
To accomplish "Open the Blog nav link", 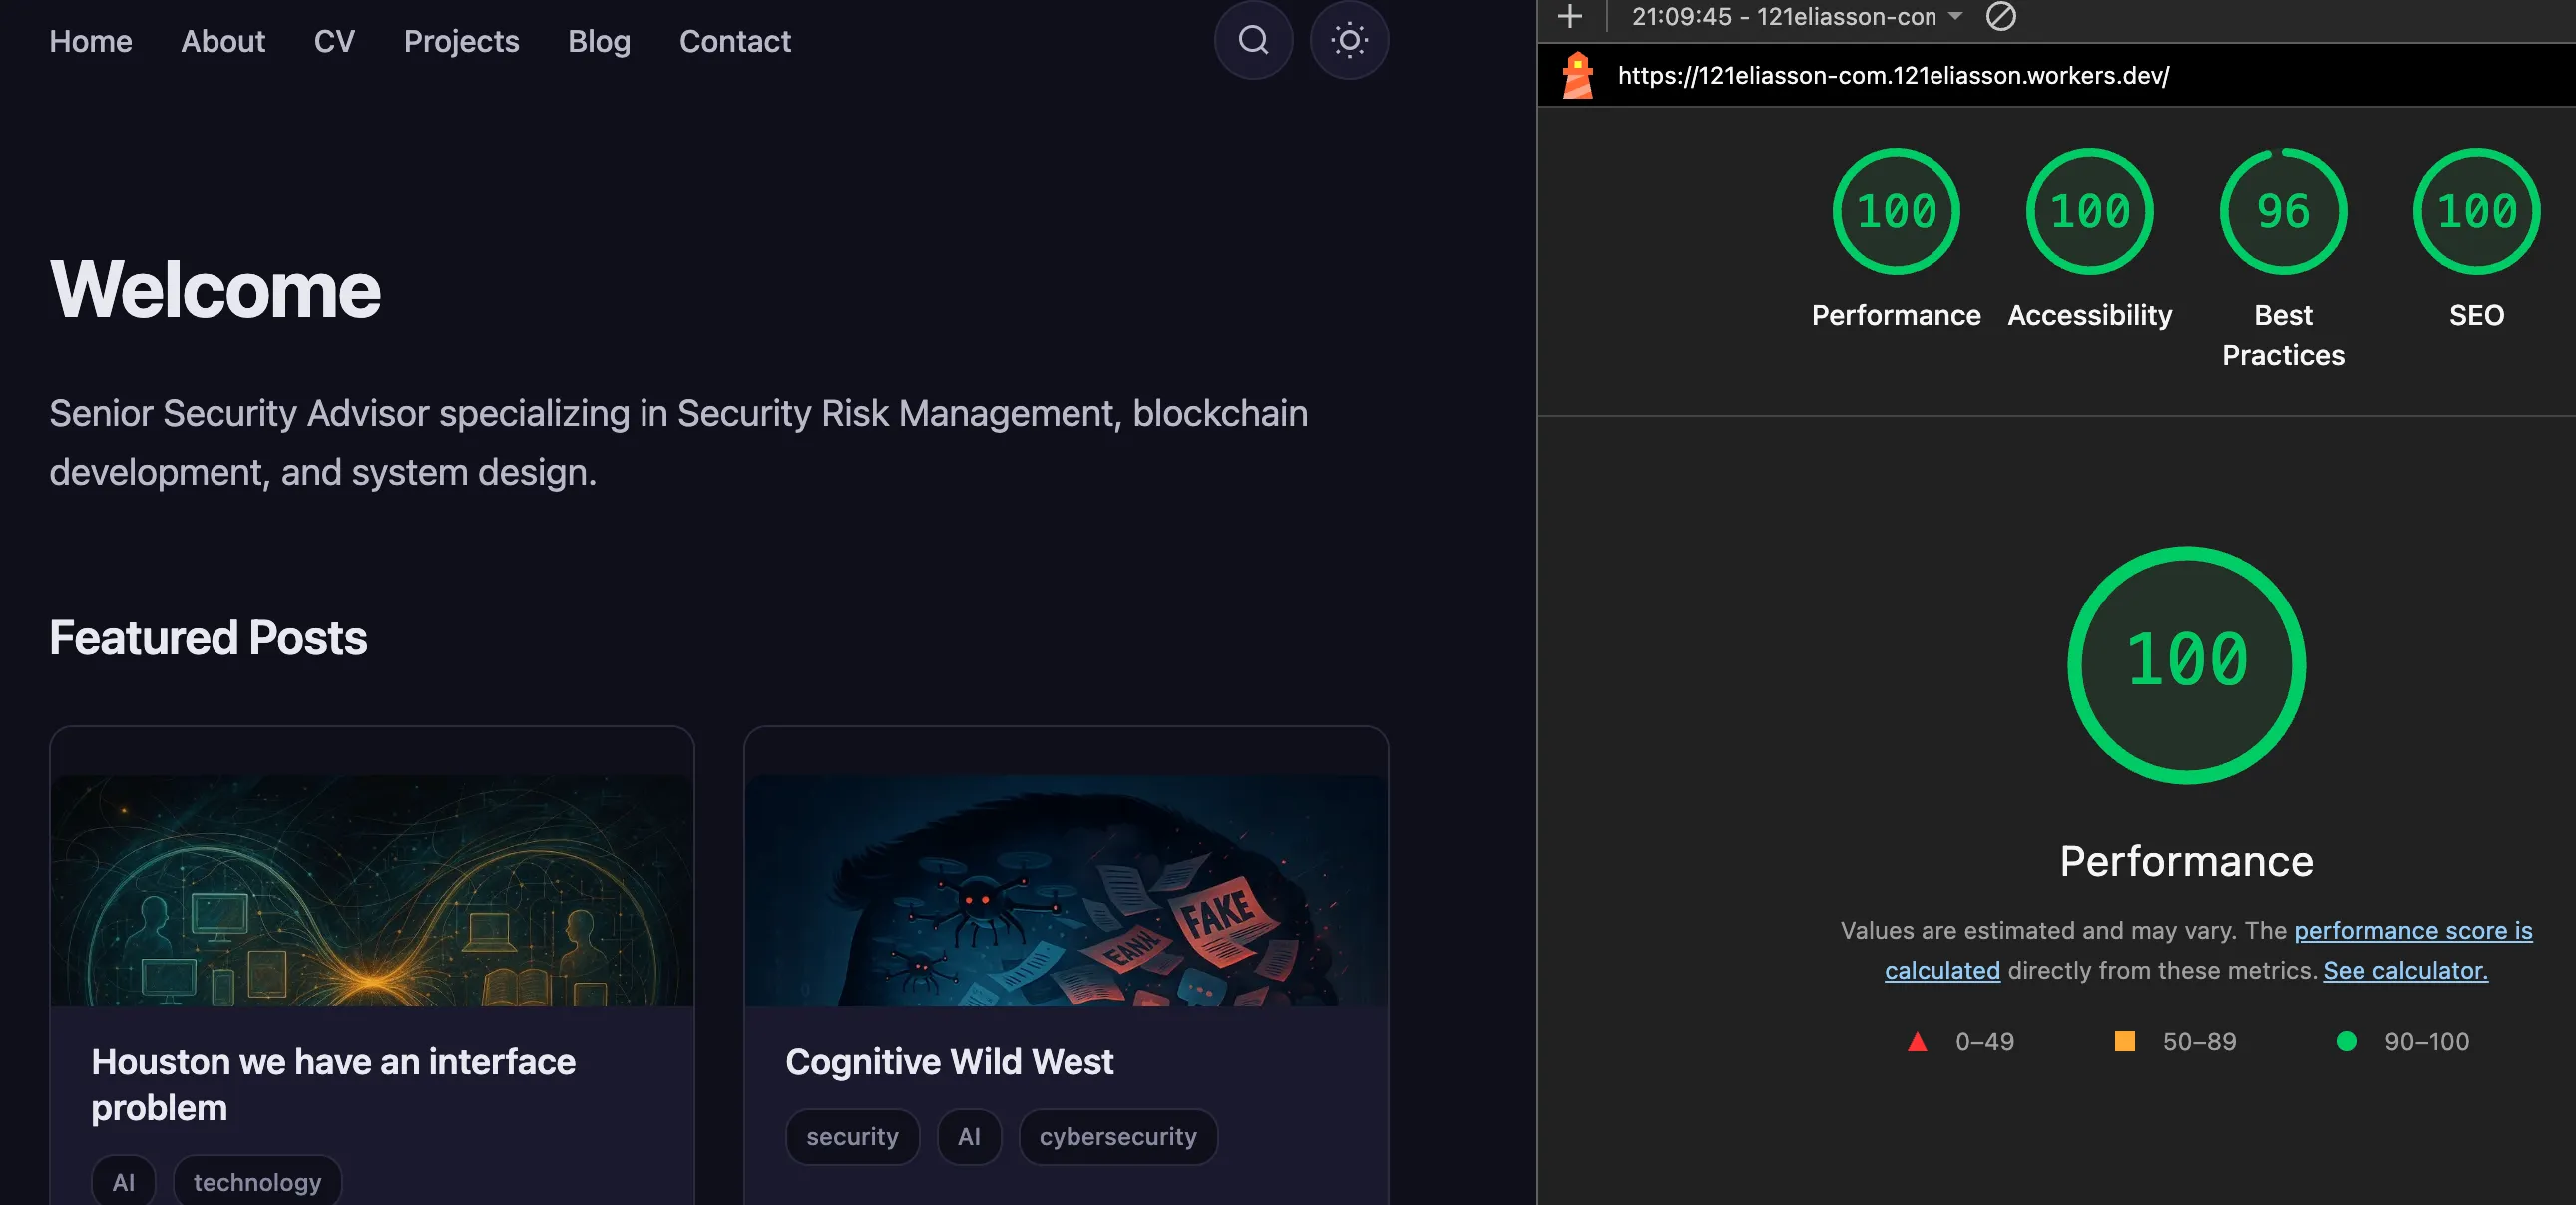I will point(599,41).
